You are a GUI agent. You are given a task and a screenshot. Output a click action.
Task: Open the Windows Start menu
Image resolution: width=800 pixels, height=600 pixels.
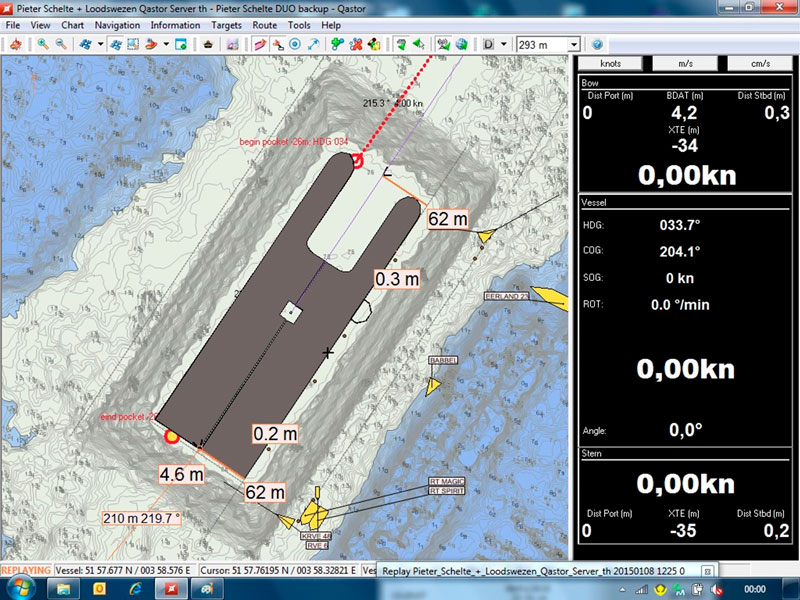pyautogui.click(x=18, y=589)
